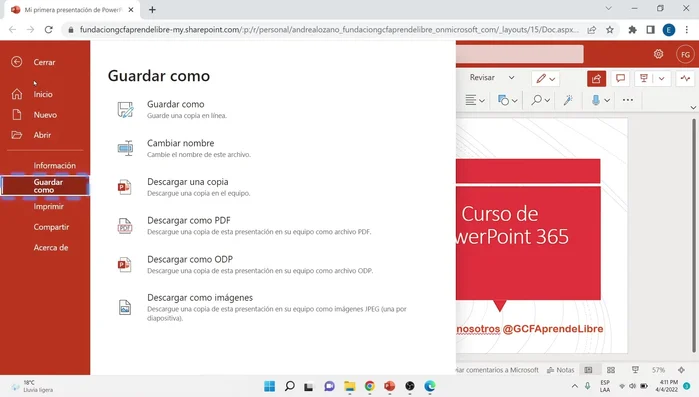This screenshot has height=397, width=699.
Task: Expand the ribbon collapse chevron
Action: click(693, 107)
